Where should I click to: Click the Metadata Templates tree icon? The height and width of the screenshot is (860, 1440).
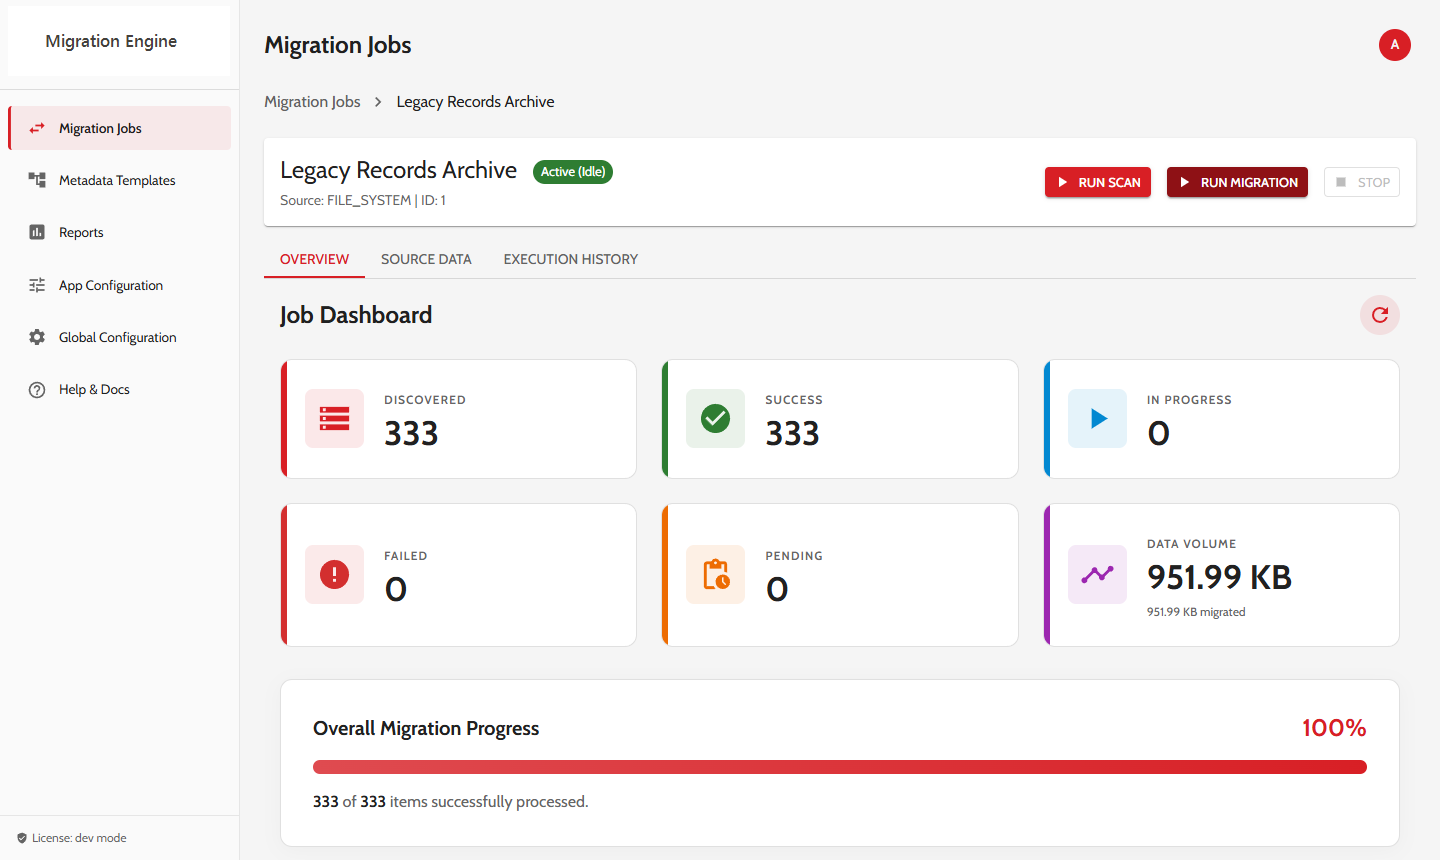(x=37, y=180)
